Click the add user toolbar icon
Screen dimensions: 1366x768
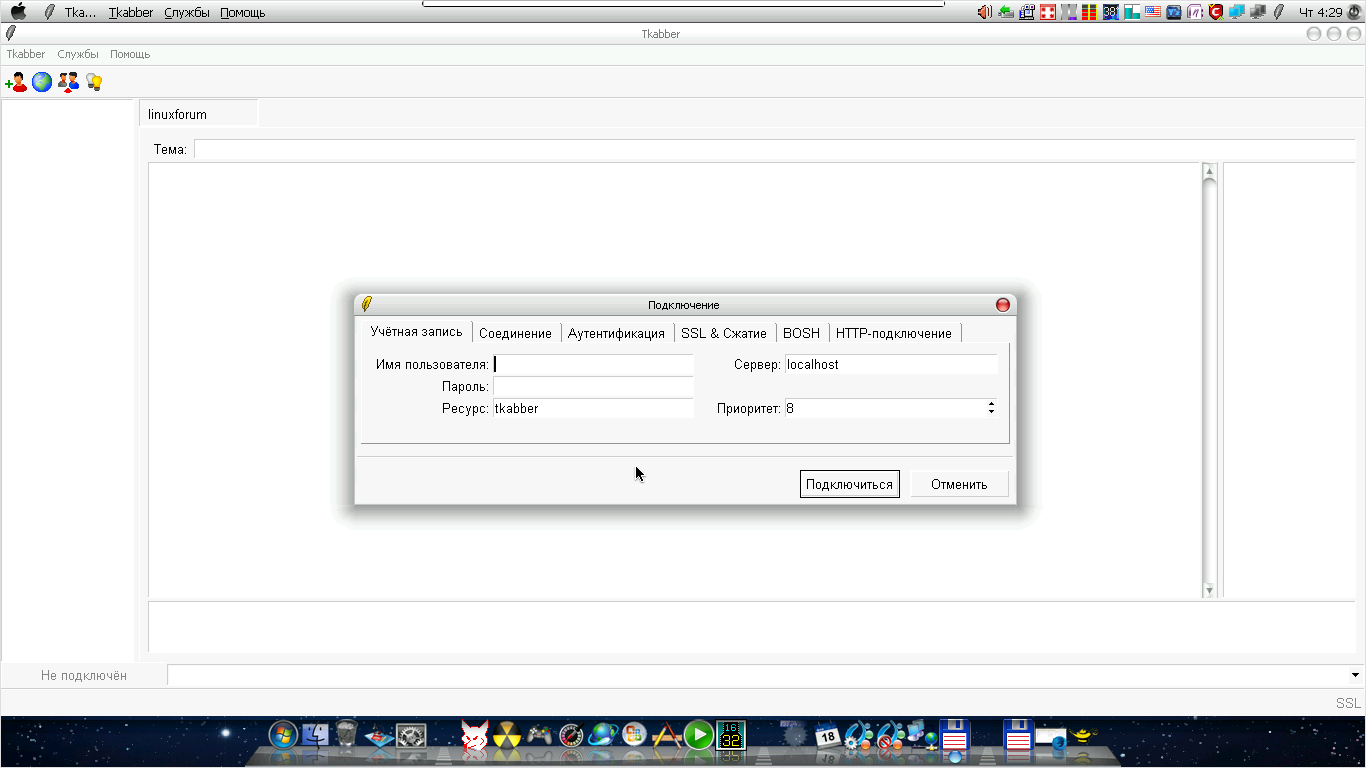coord(16,82)
